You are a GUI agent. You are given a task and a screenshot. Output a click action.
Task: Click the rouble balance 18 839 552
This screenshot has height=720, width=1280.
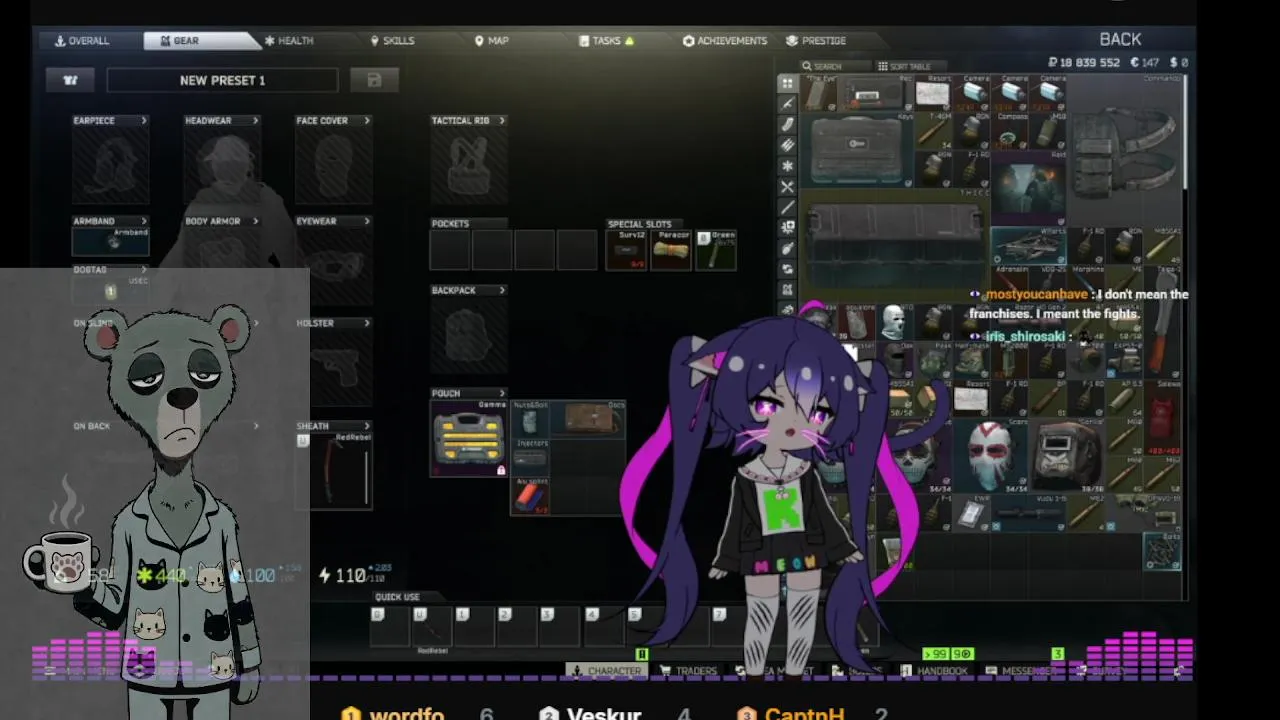coord(1083,62)
